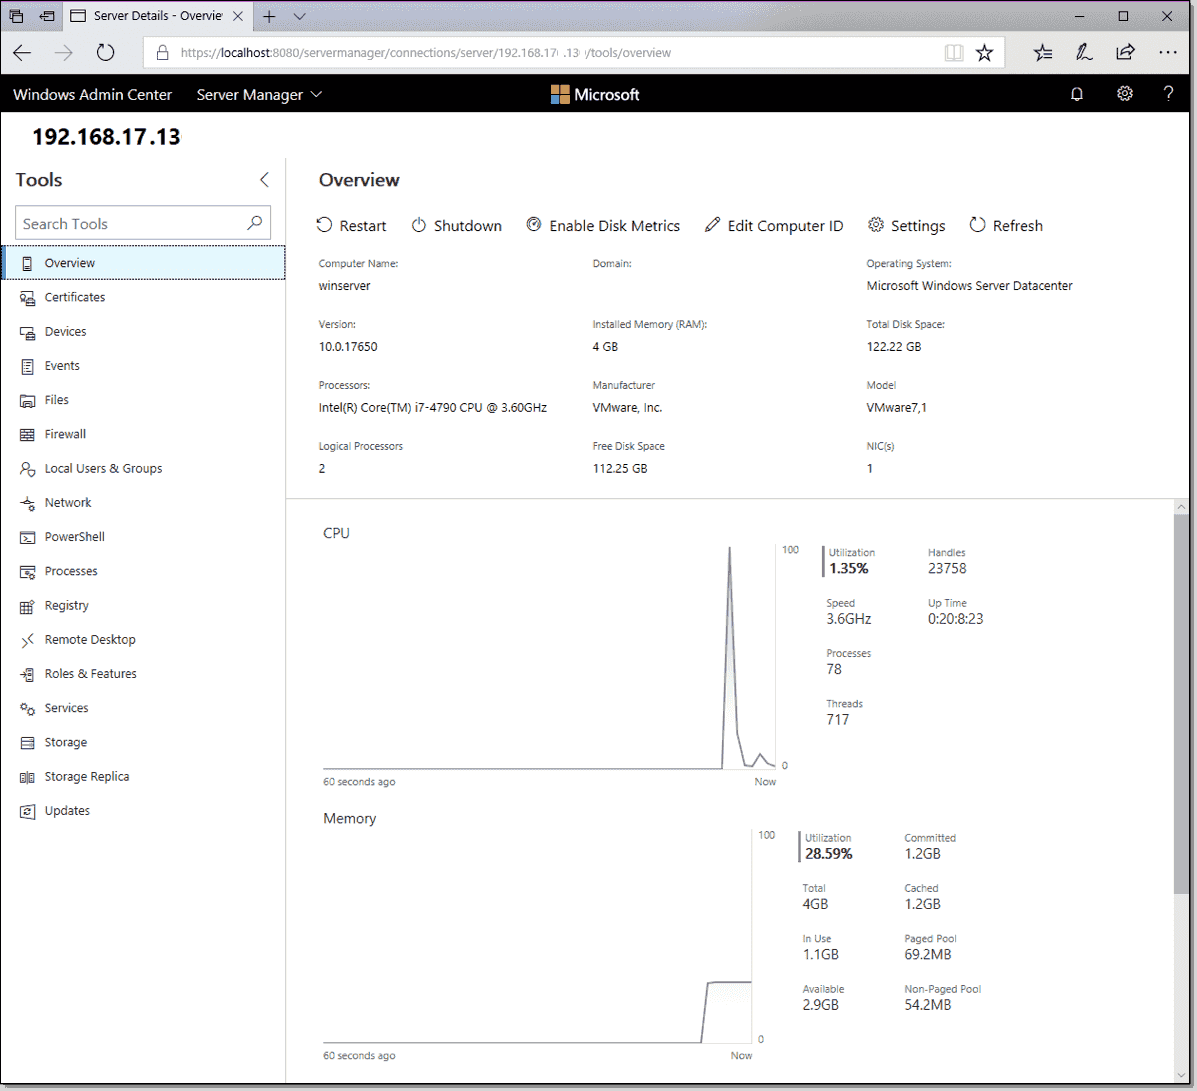Click the search magnifier icon
The image size is (1197, 1091).
(x=255, y=222)
